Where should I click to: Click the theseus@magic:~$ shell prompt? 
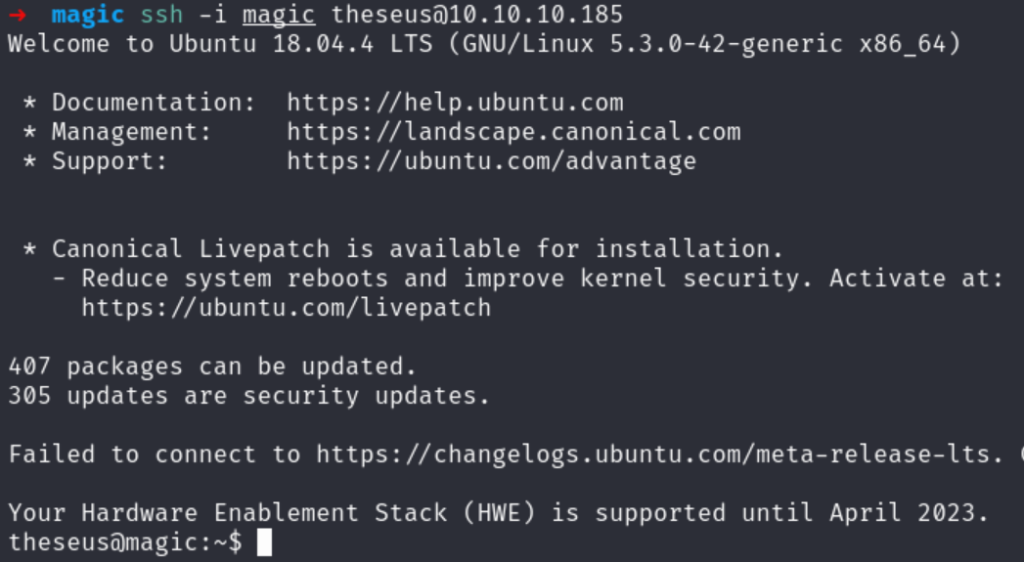[125, 543]
